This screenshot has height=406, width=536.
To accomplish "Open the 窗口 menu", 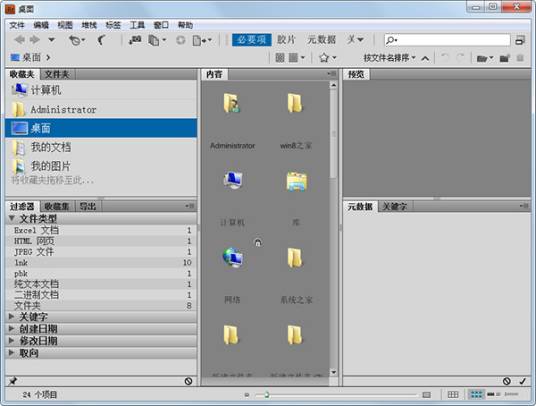I will [x=161, y=25].
